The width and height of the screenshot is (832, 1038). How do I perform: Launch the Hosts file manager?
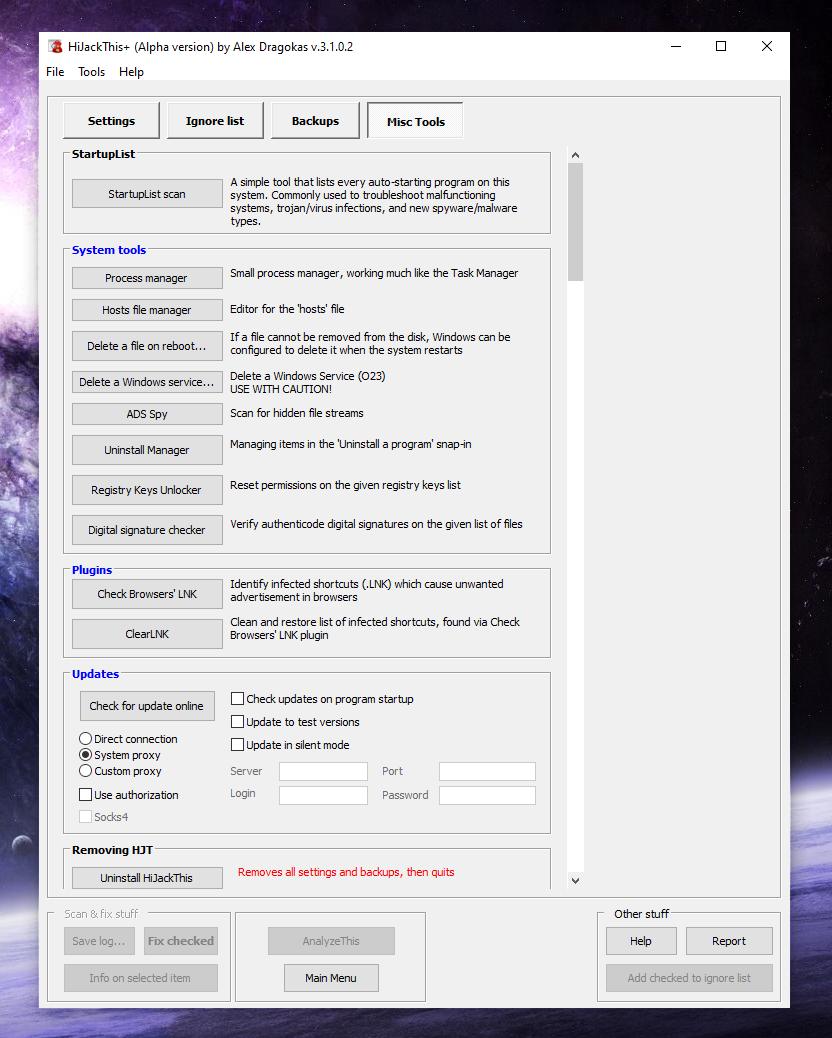147,310
